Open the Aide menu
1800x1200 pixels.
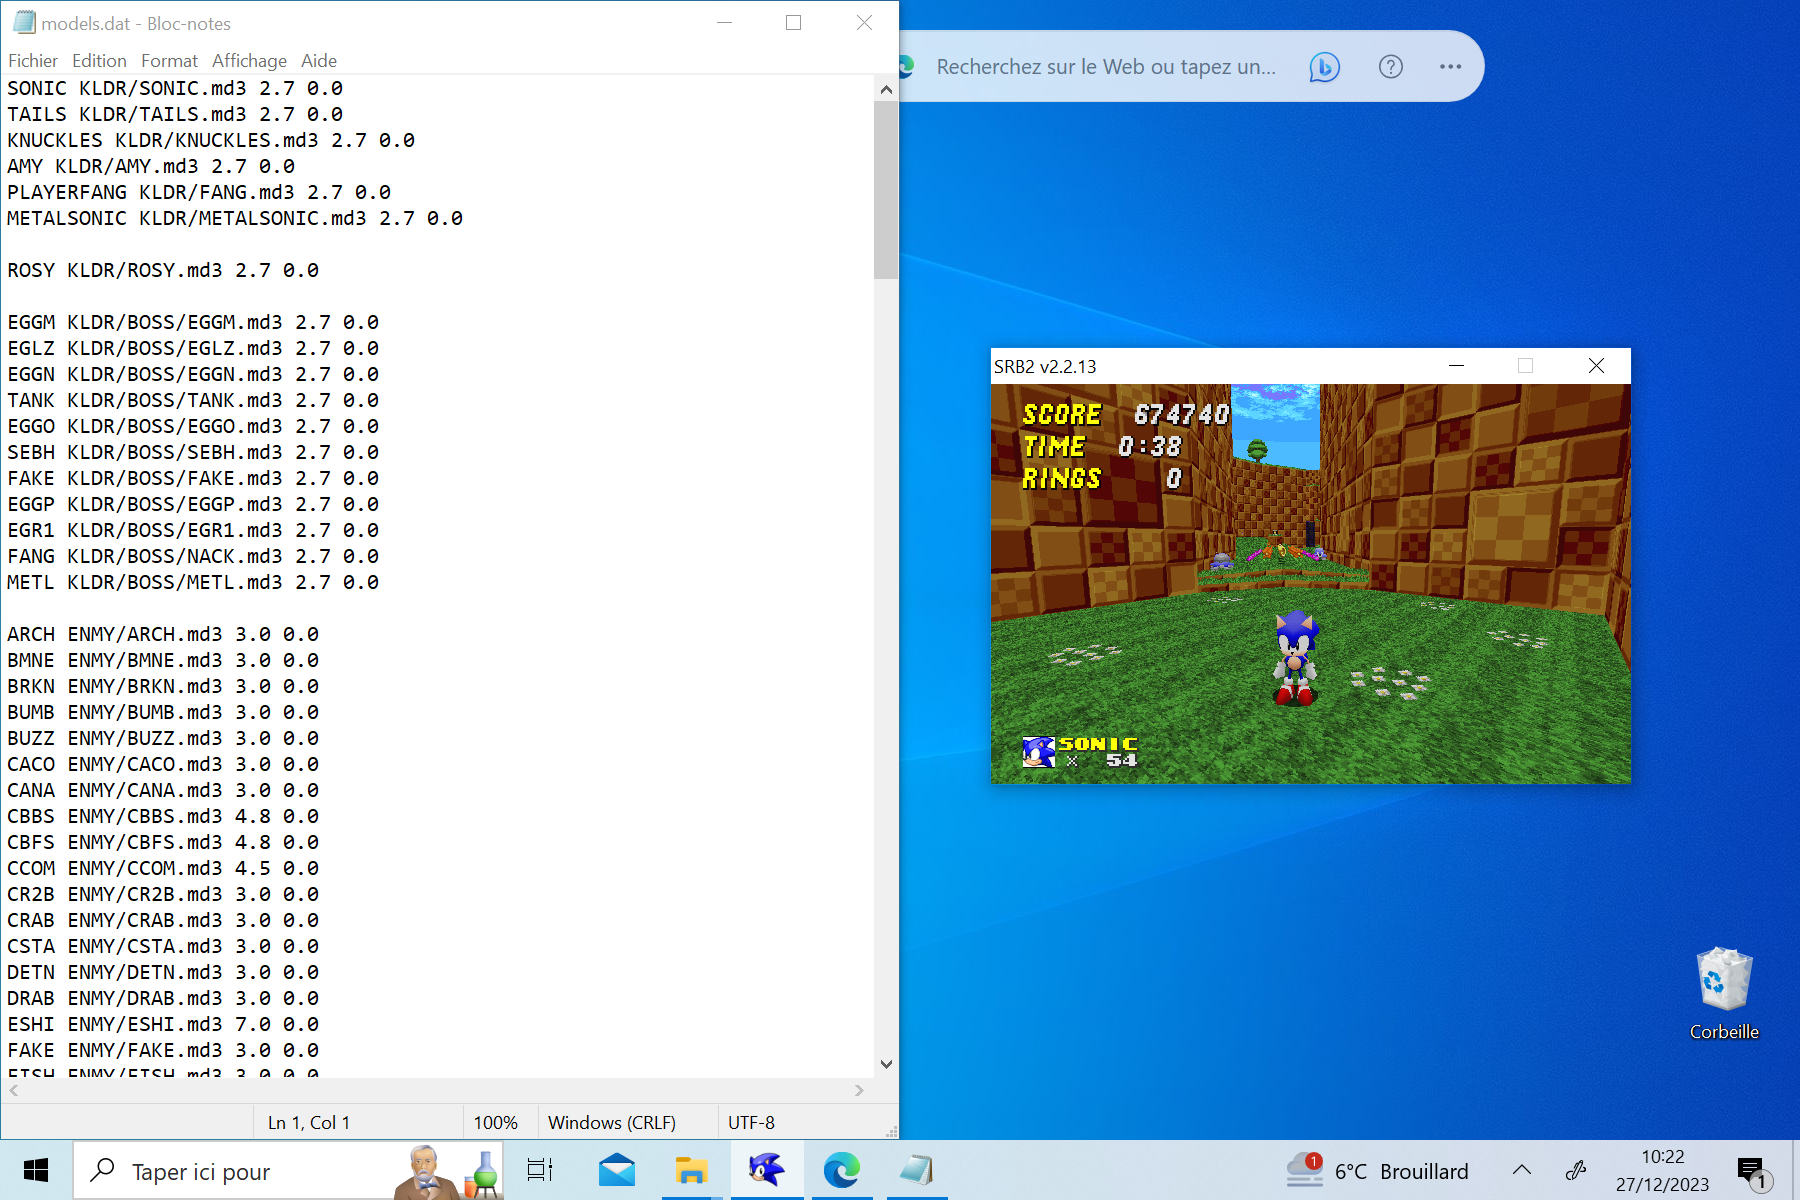point(319,61)
